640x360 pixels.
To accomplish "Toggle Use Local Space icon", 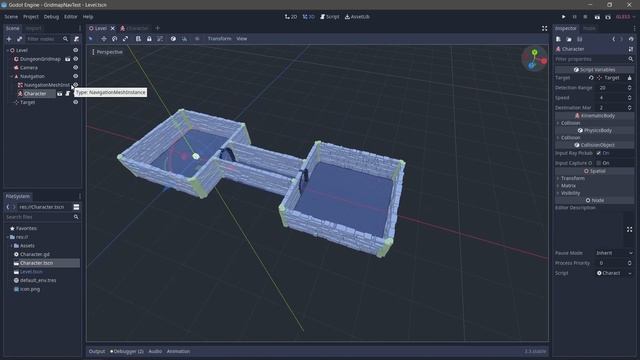I will 173,39.
